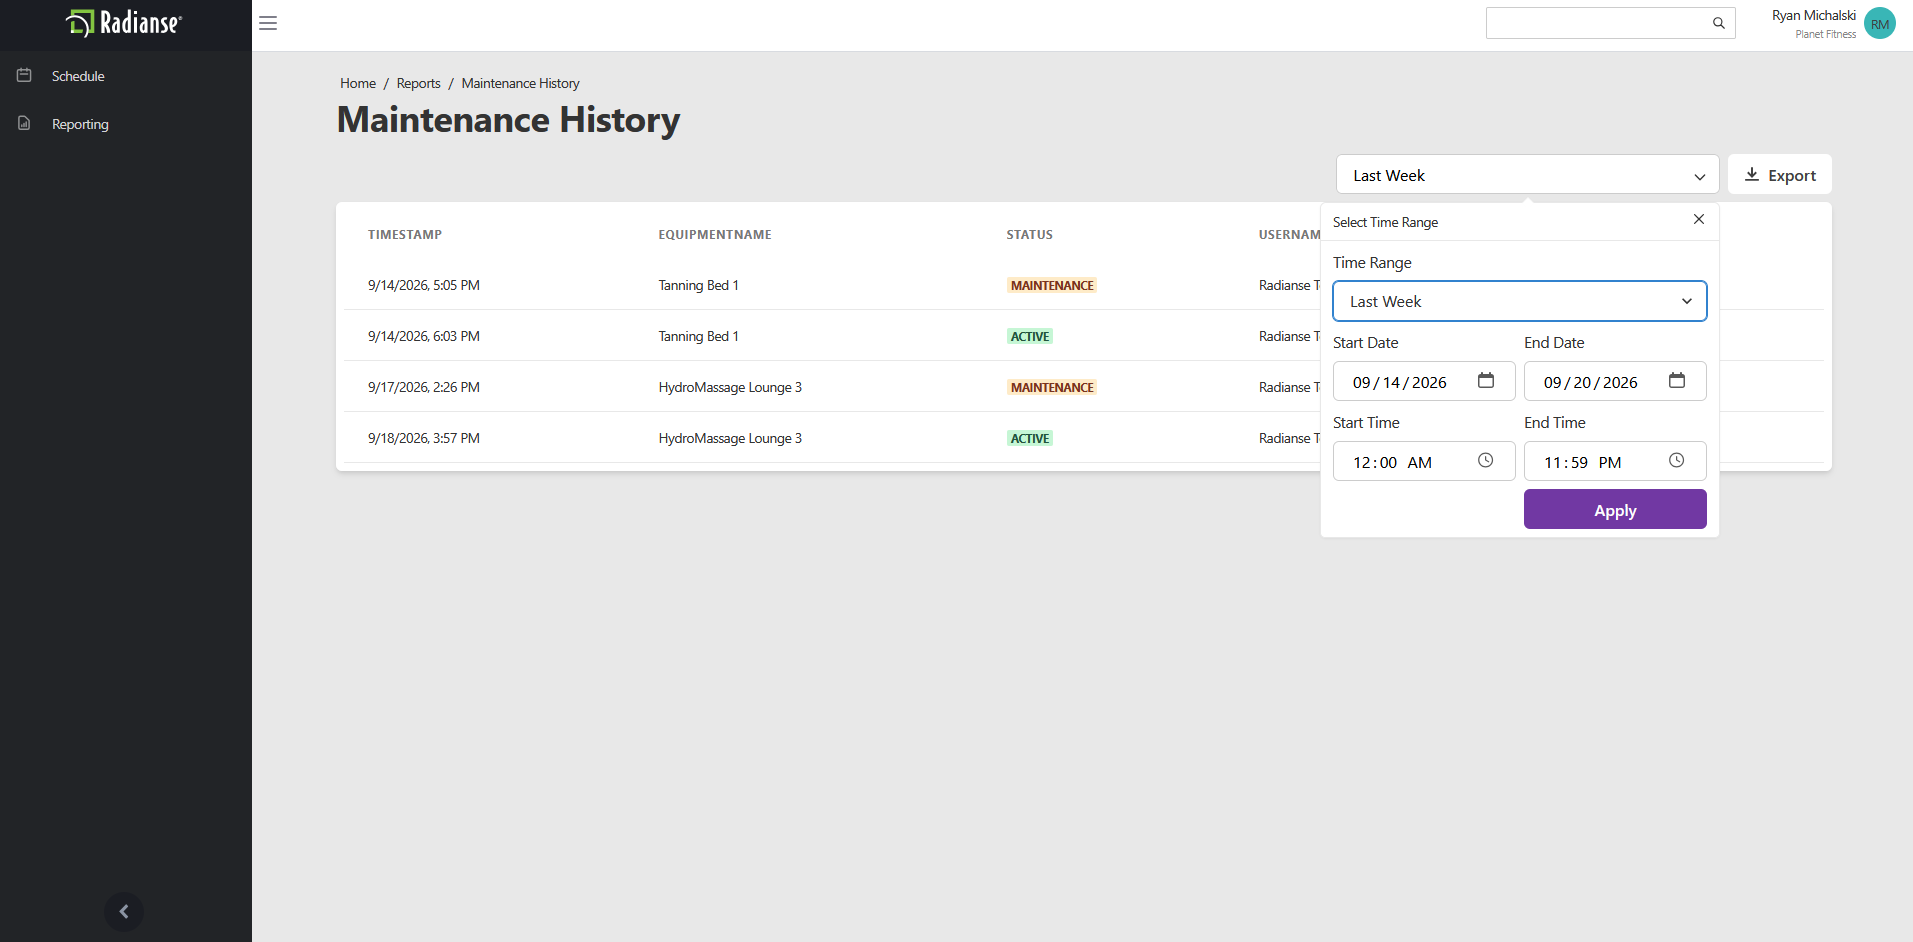
Task: Click Tanning Bed 1 in the 5:05 PM row
Action: pyautogui.click(x=698, y=285)
